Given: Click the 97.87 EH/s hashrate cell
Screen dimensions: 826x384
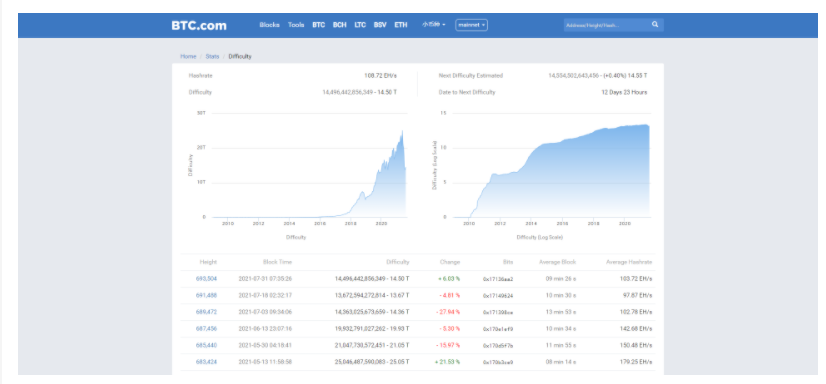Looking at the screenshot, I should [x=637, y=296].
